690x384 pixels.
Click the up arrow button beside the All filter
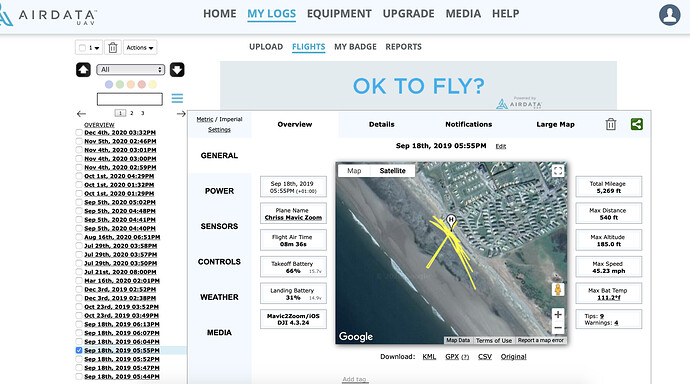pos(83,69)
